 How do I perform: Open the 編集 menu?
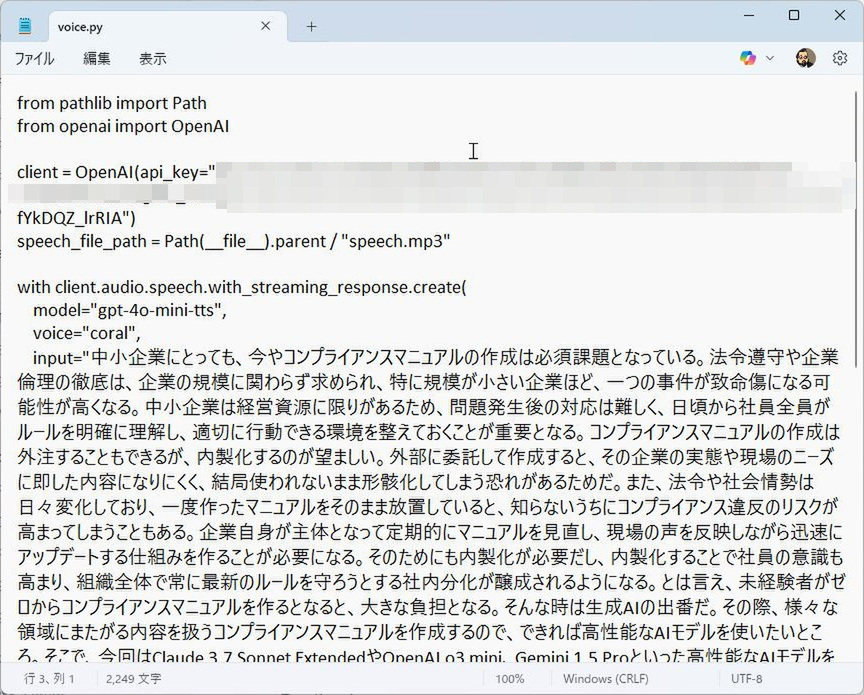click(96, 58)
